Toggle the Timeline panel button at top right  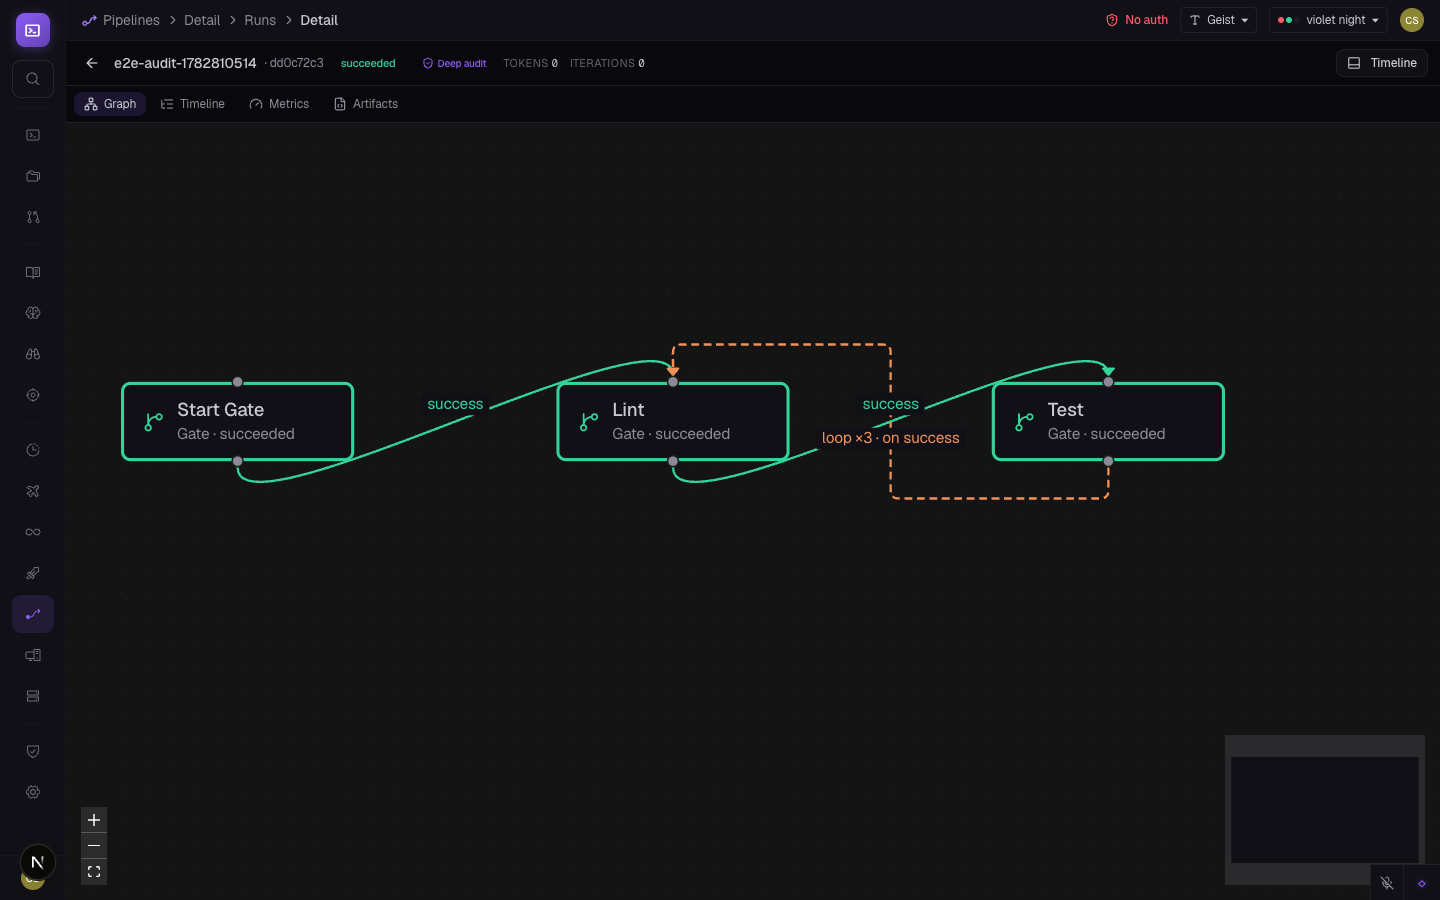pyautogui.click(x=1382, y=63)
